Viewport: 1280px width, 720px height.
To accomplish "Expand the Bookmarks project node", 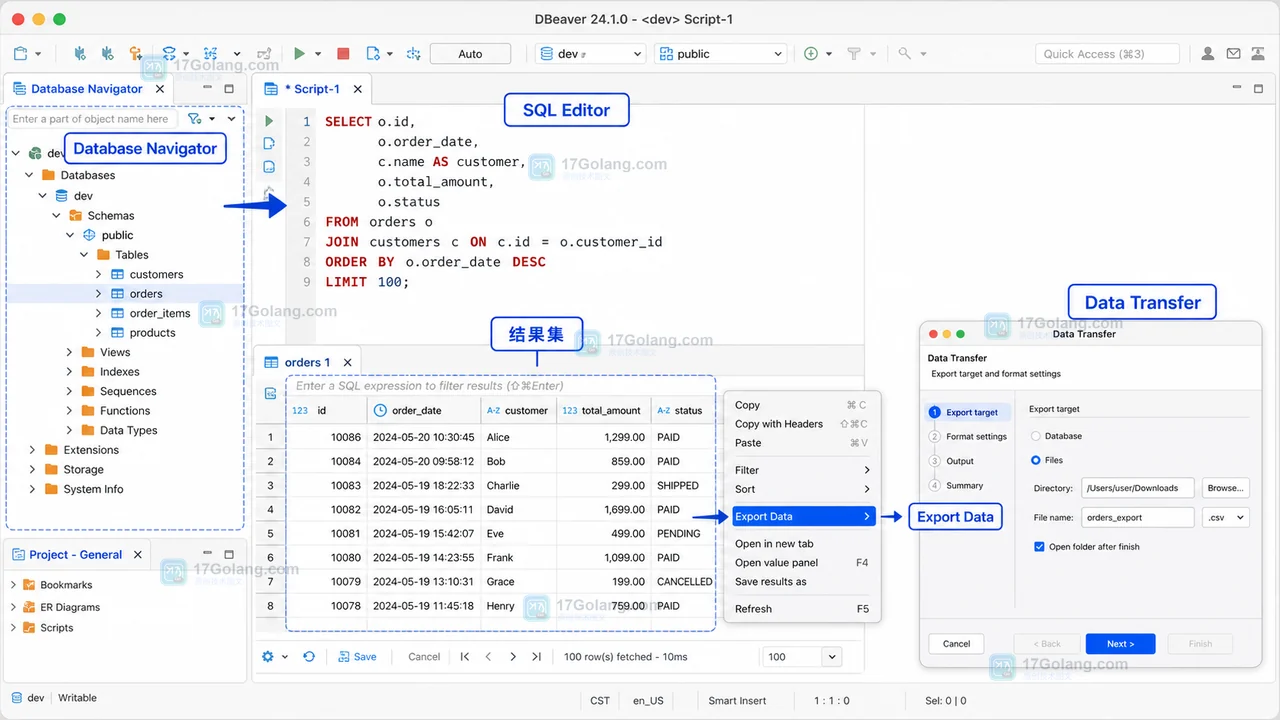I will coord(13,585).
